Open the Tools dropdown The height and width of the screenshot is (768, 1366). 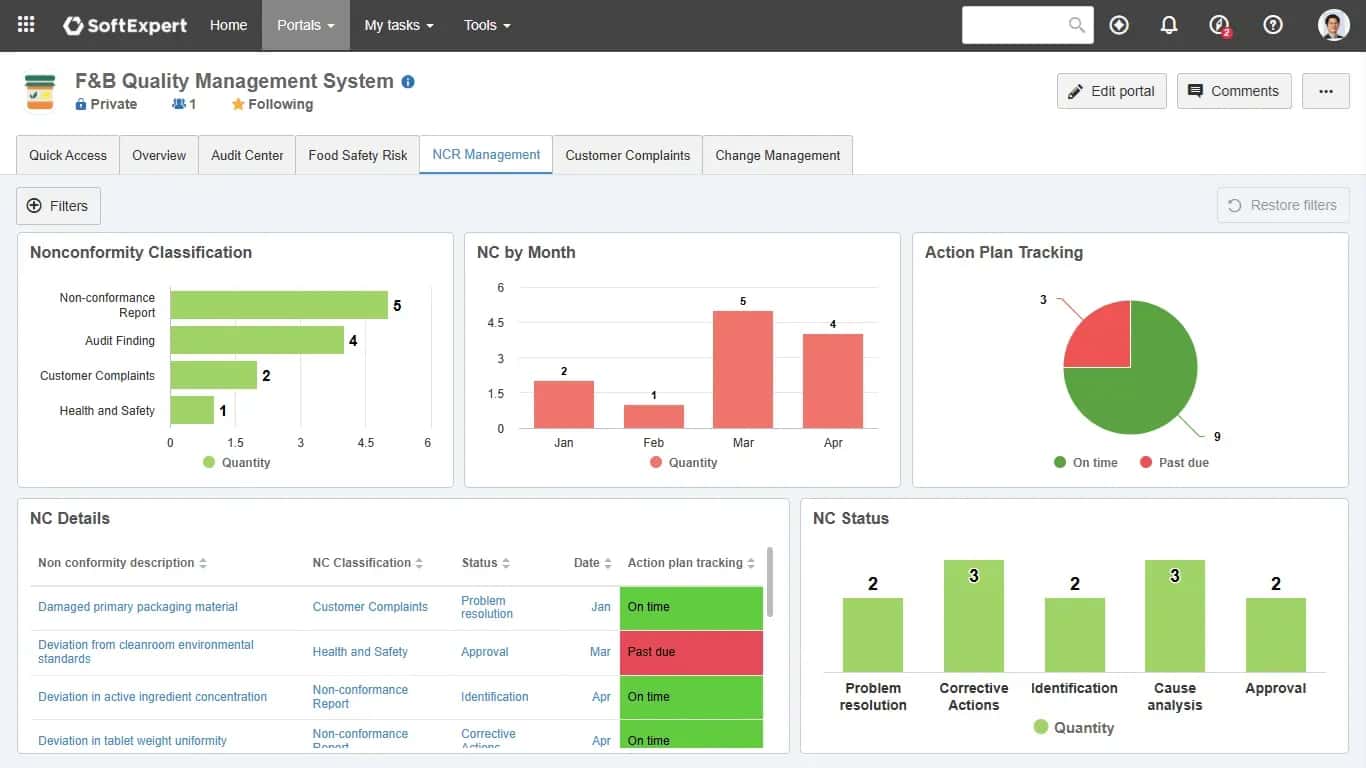click(487, 25)
